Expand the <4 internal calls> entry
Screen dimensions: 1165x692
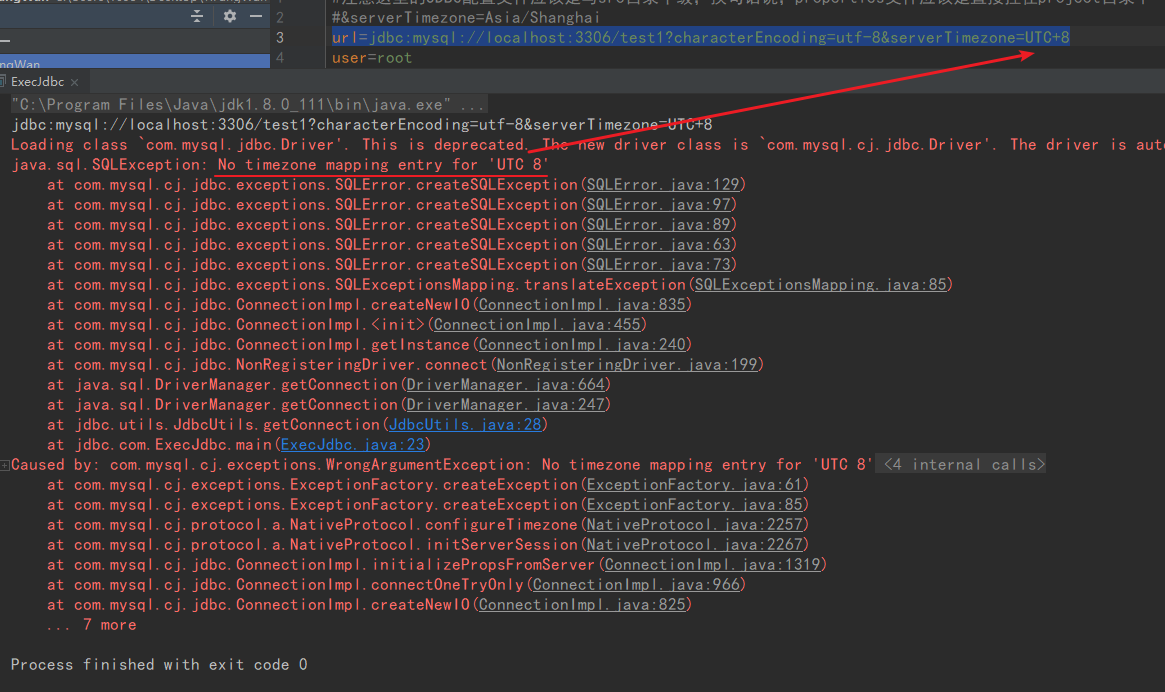(960, 463)
